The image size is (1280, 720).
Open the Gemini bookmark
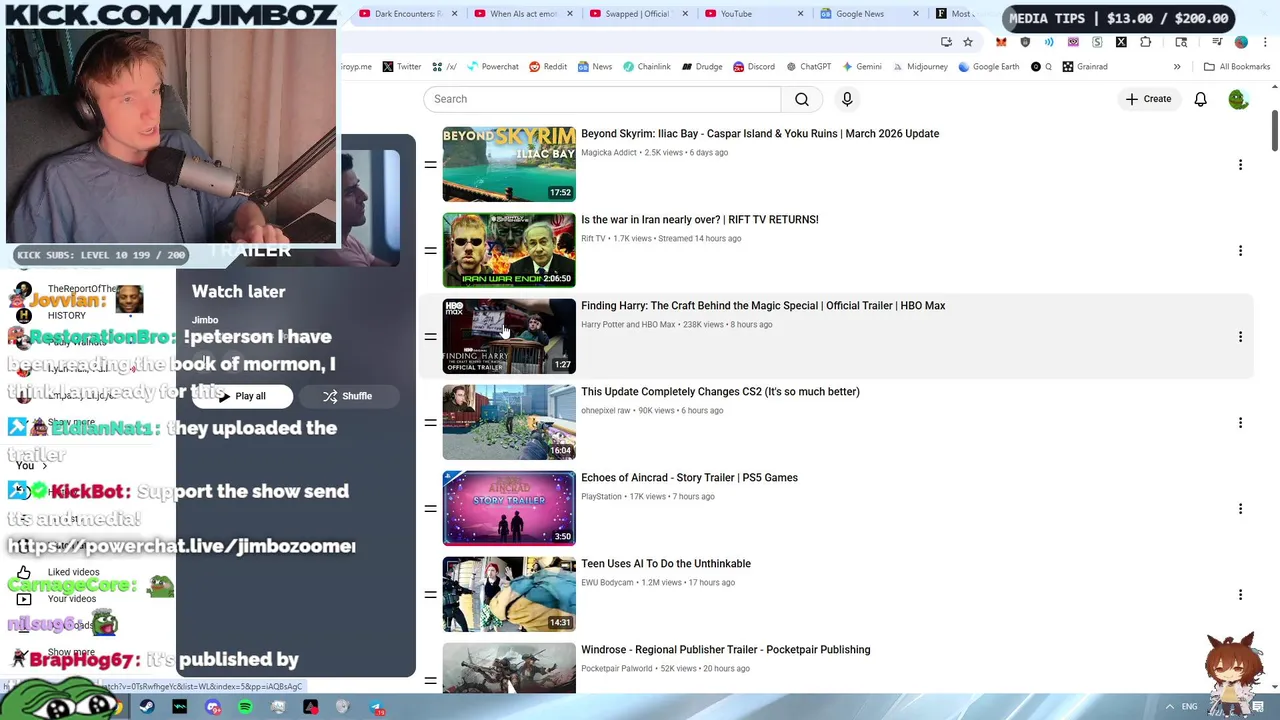tap(861, 67)
